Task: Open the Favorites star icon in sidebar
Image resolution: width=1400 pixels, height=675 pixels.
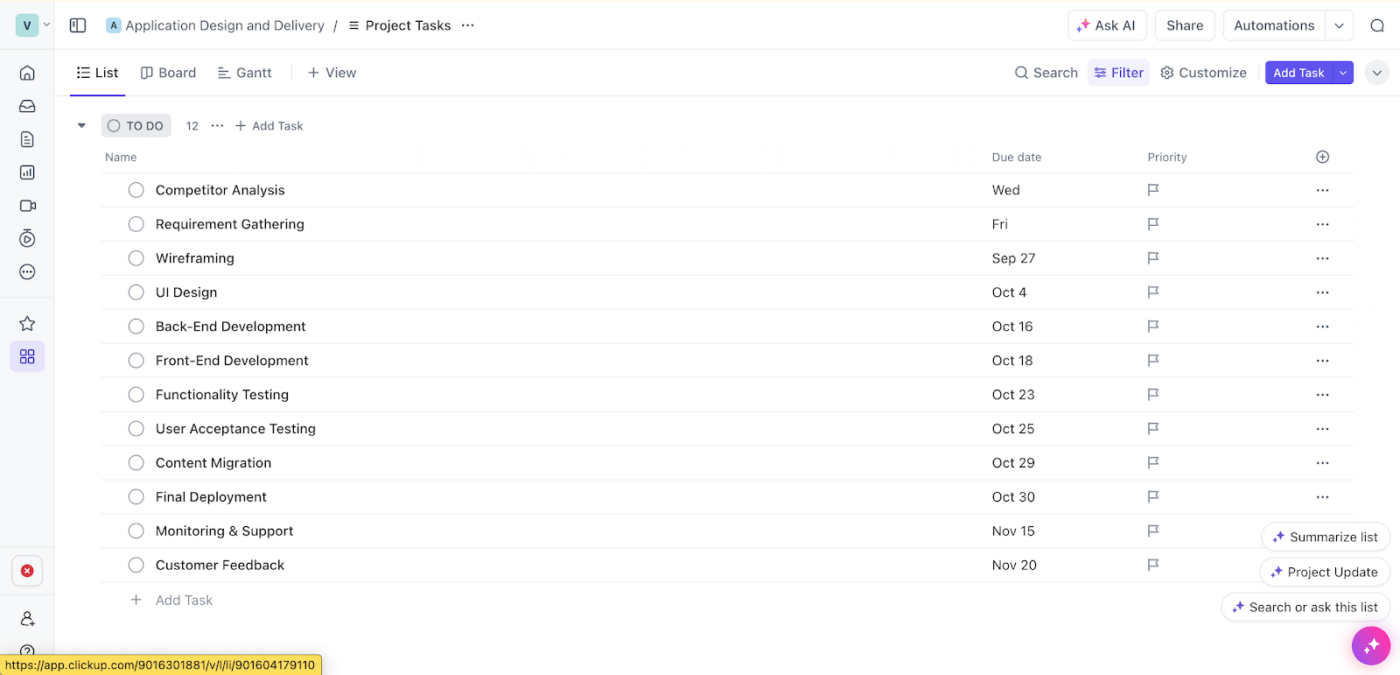Action: tap(27, 323)
